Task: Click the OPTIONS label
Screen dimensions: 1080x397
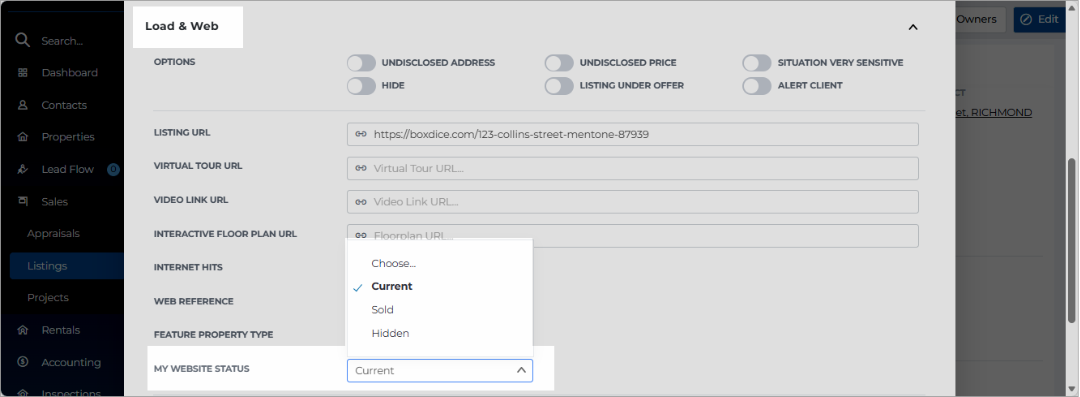Action: pos(174,62)
